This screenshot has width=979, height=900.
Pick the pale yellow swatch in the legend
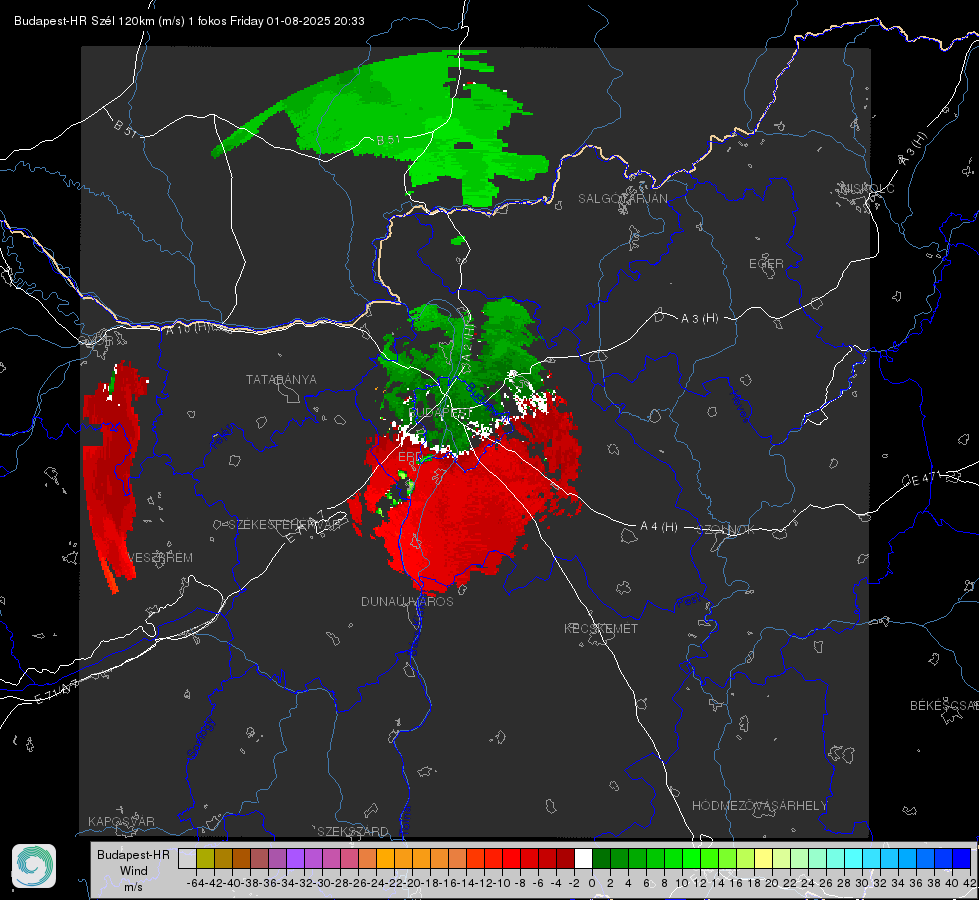point(764,858)
